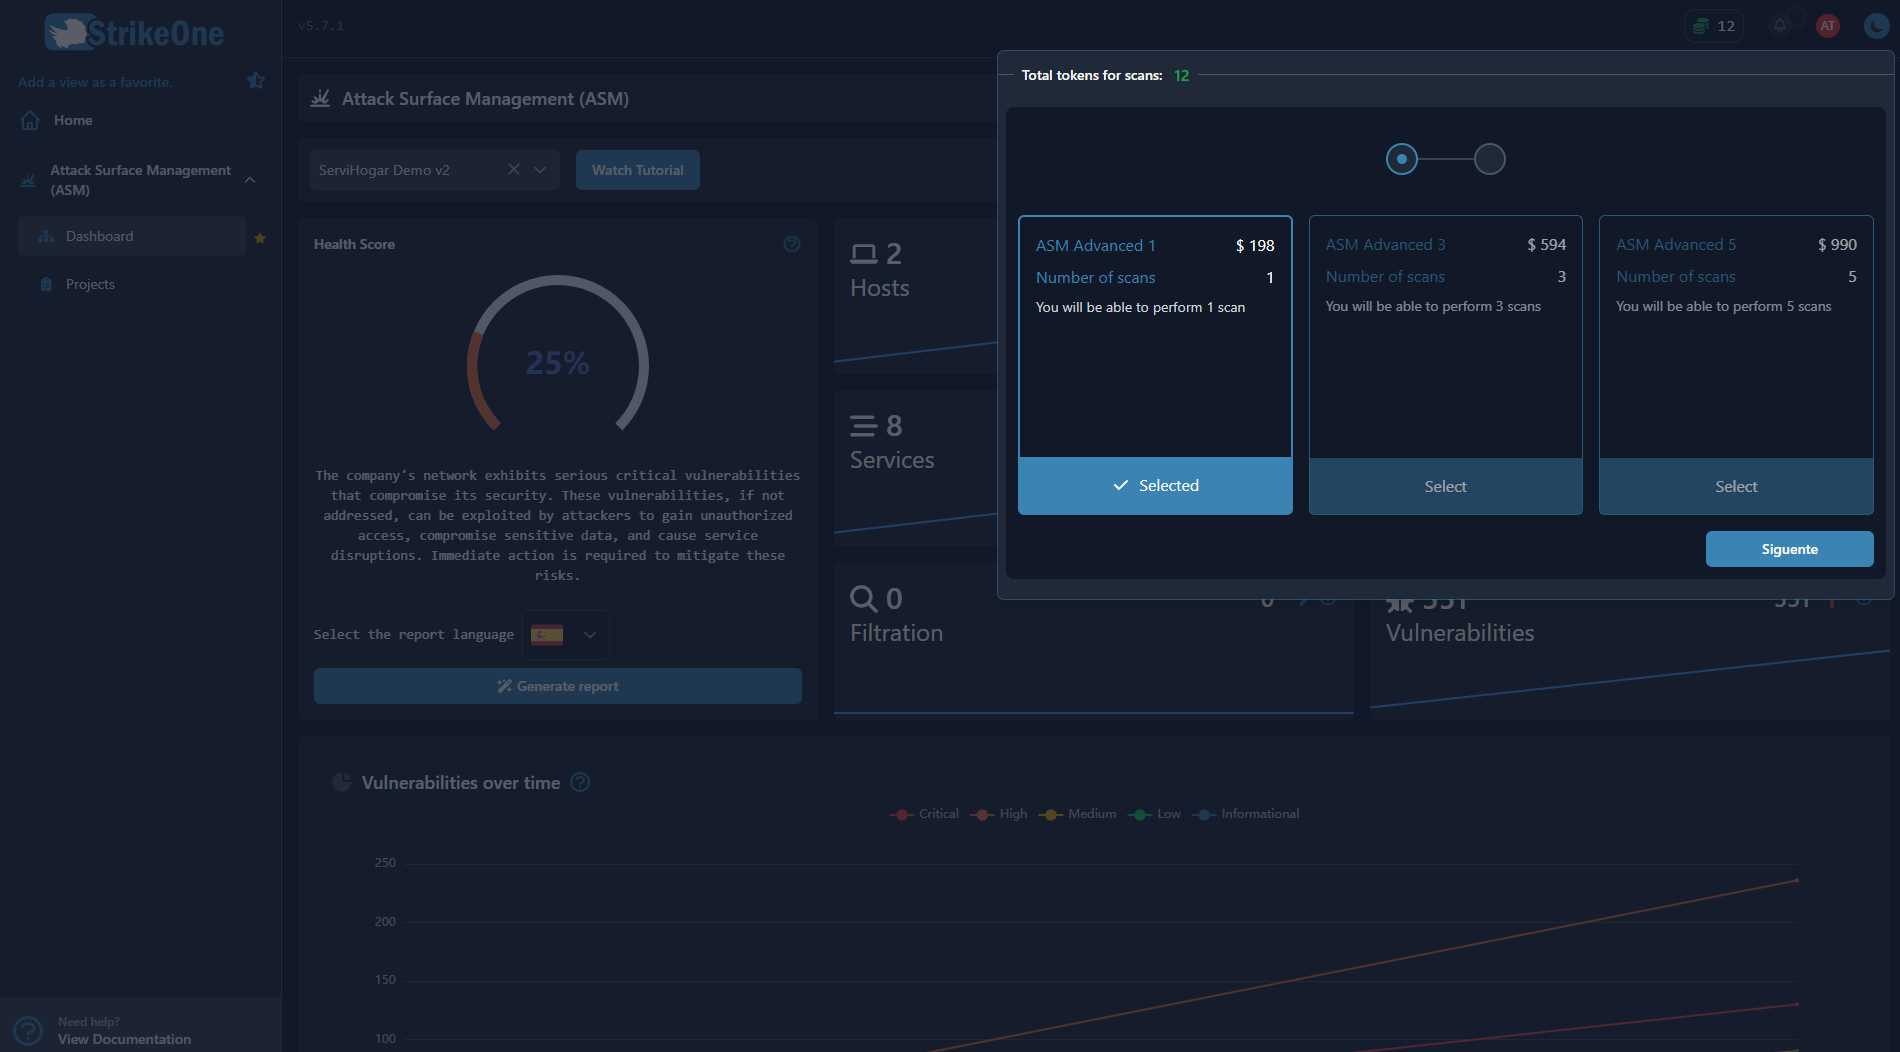Image resolution: width=1900 pixels, height=1052 pixels.
Task: Open the Need help question mark icon
Action: [27, 1029]
